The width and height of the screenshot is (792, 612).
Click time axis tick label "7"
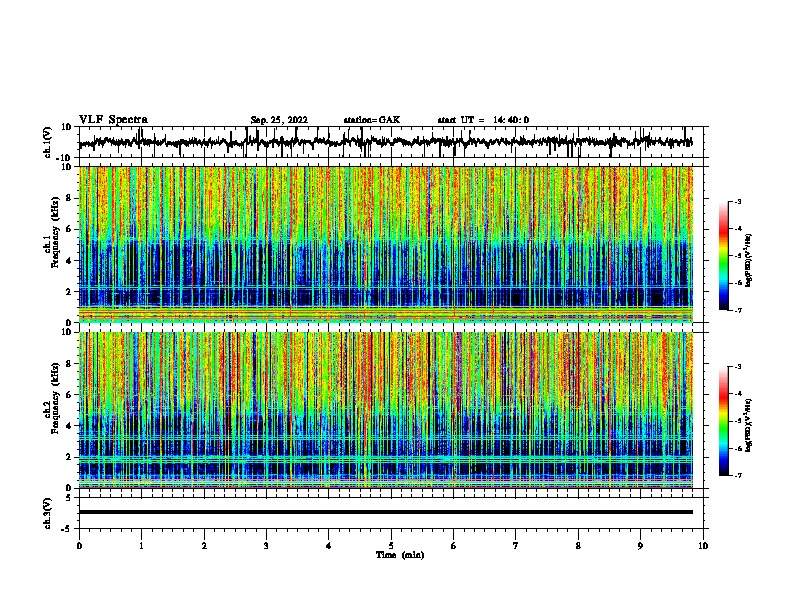(516, 546)
